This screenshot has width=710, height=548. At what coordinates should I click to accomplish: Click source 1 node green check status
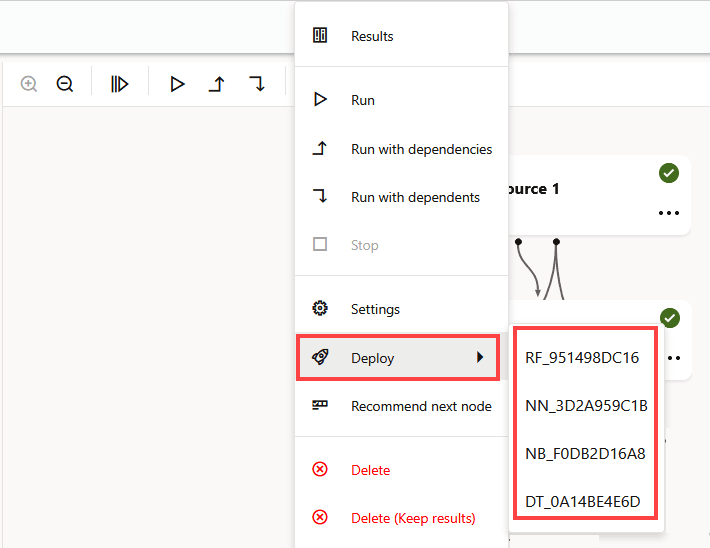tap(669, 173)
